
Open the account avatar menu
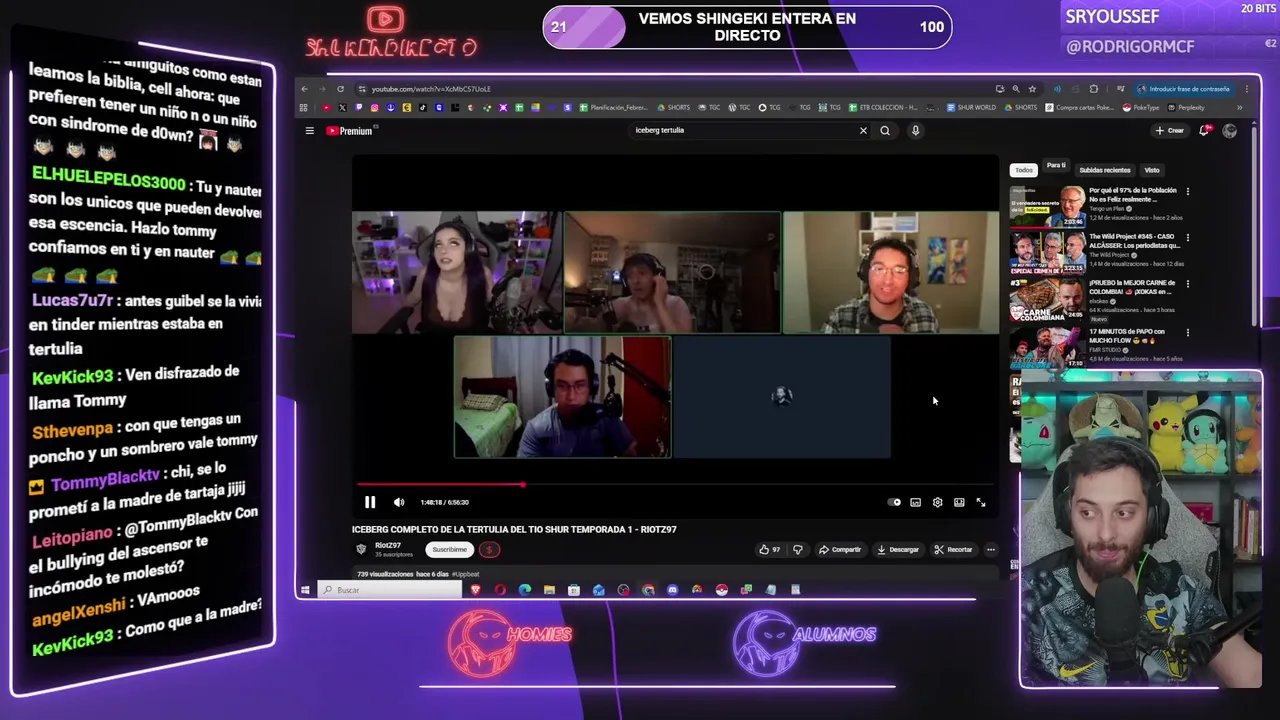point(1229,130)
